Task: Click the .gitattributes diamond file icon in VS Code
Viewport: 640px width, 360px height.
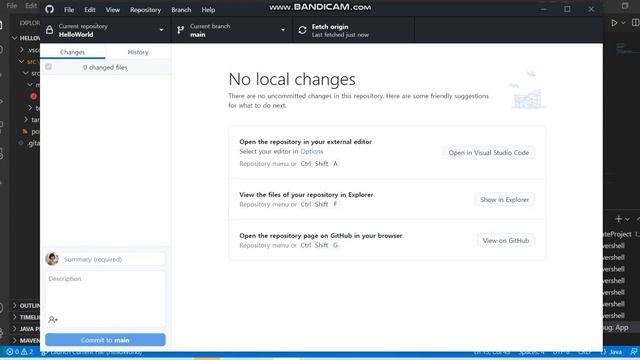Action: pyautogui.click(x=21, y=143)
